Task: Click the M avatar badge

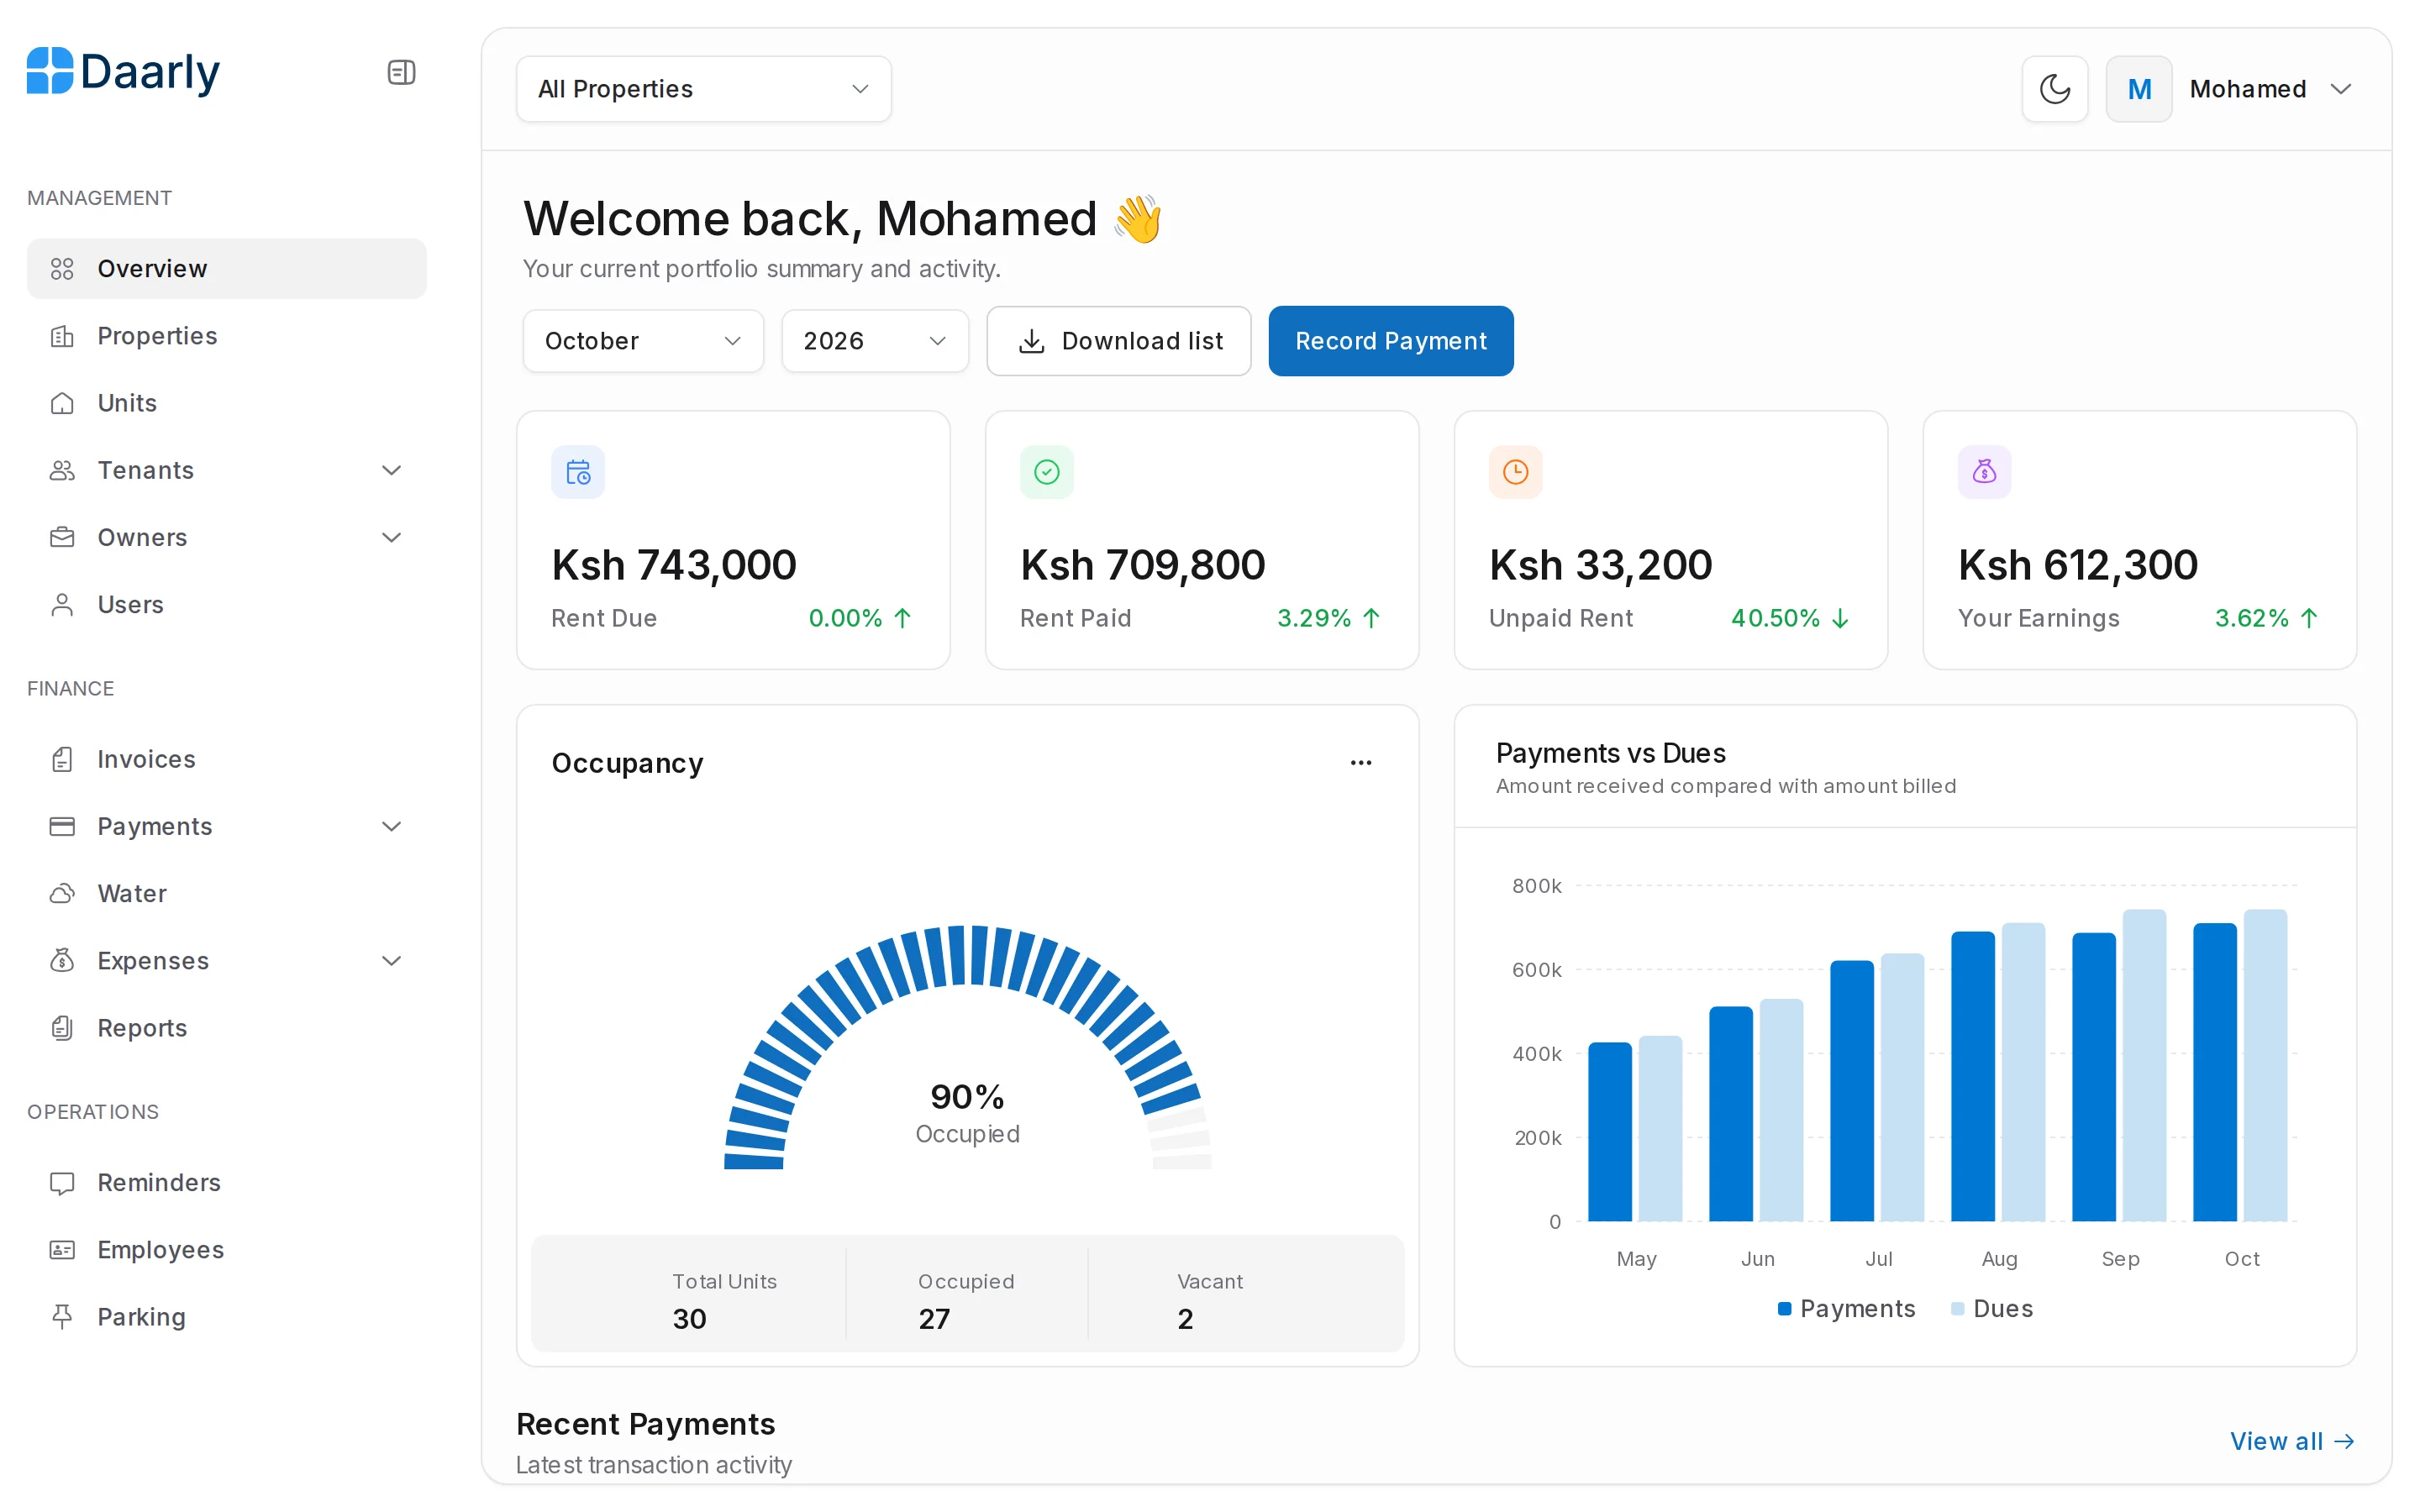Action: (2138, 89)
